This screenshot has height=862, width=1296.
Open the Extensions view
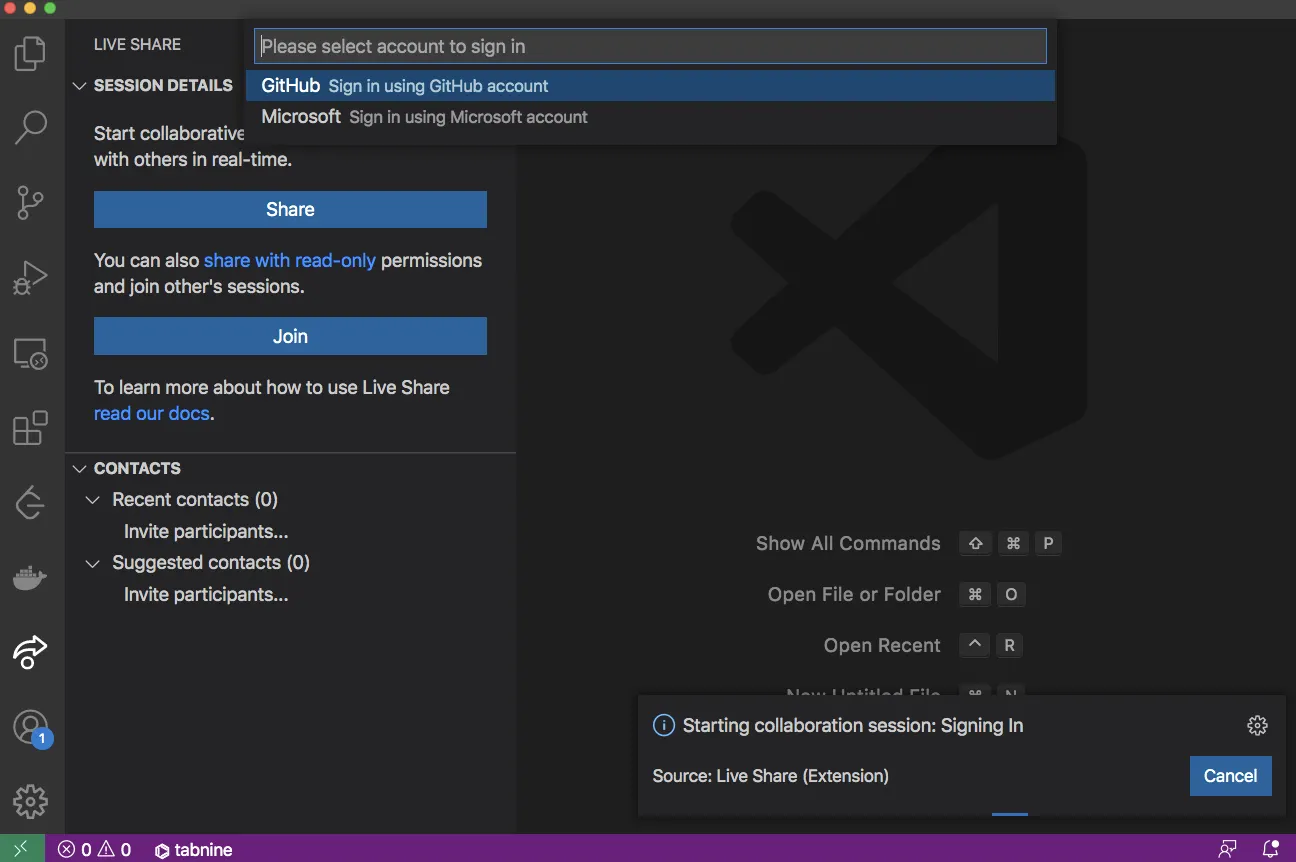coord(31,428)
